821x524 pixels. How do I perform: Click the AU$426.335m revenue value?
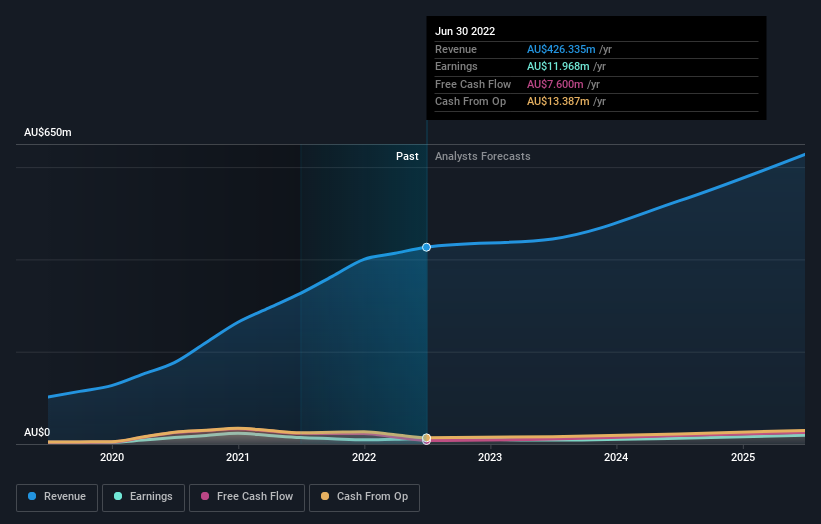pyautogui.click(x=561, y=49)
